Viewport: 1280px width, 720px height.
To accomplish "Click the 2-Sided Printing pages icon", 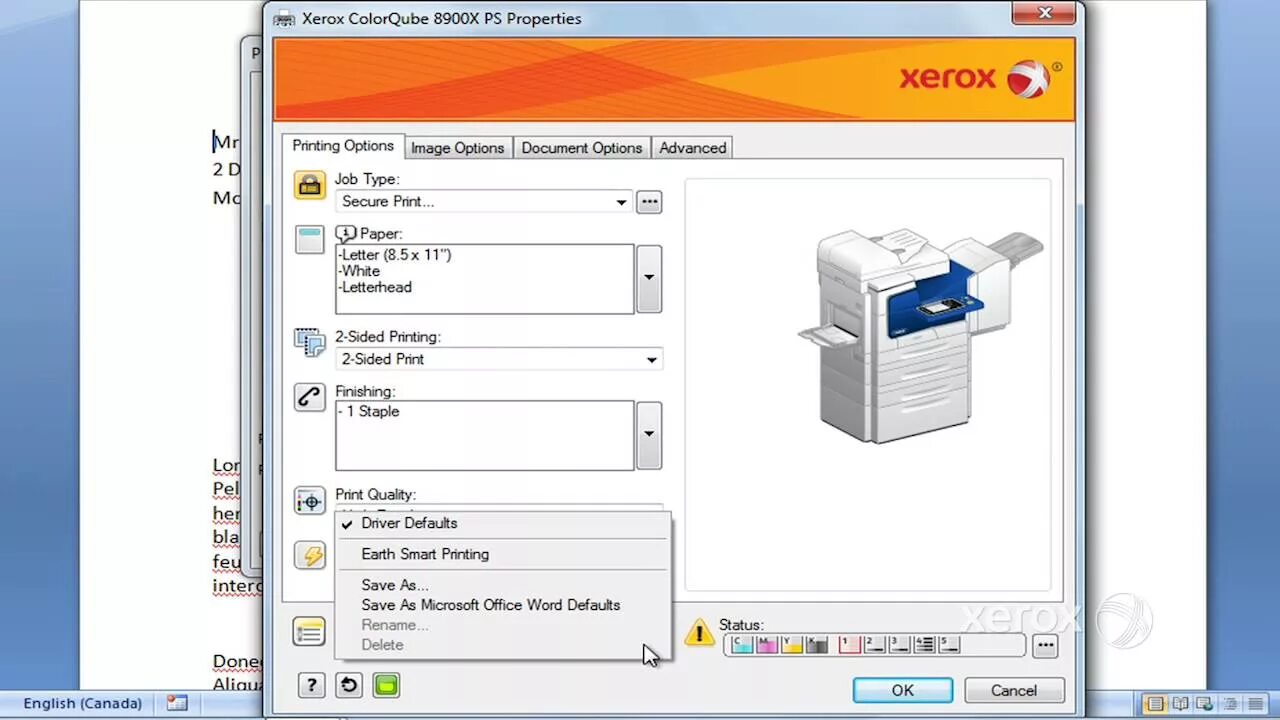I will click(309, 343).
